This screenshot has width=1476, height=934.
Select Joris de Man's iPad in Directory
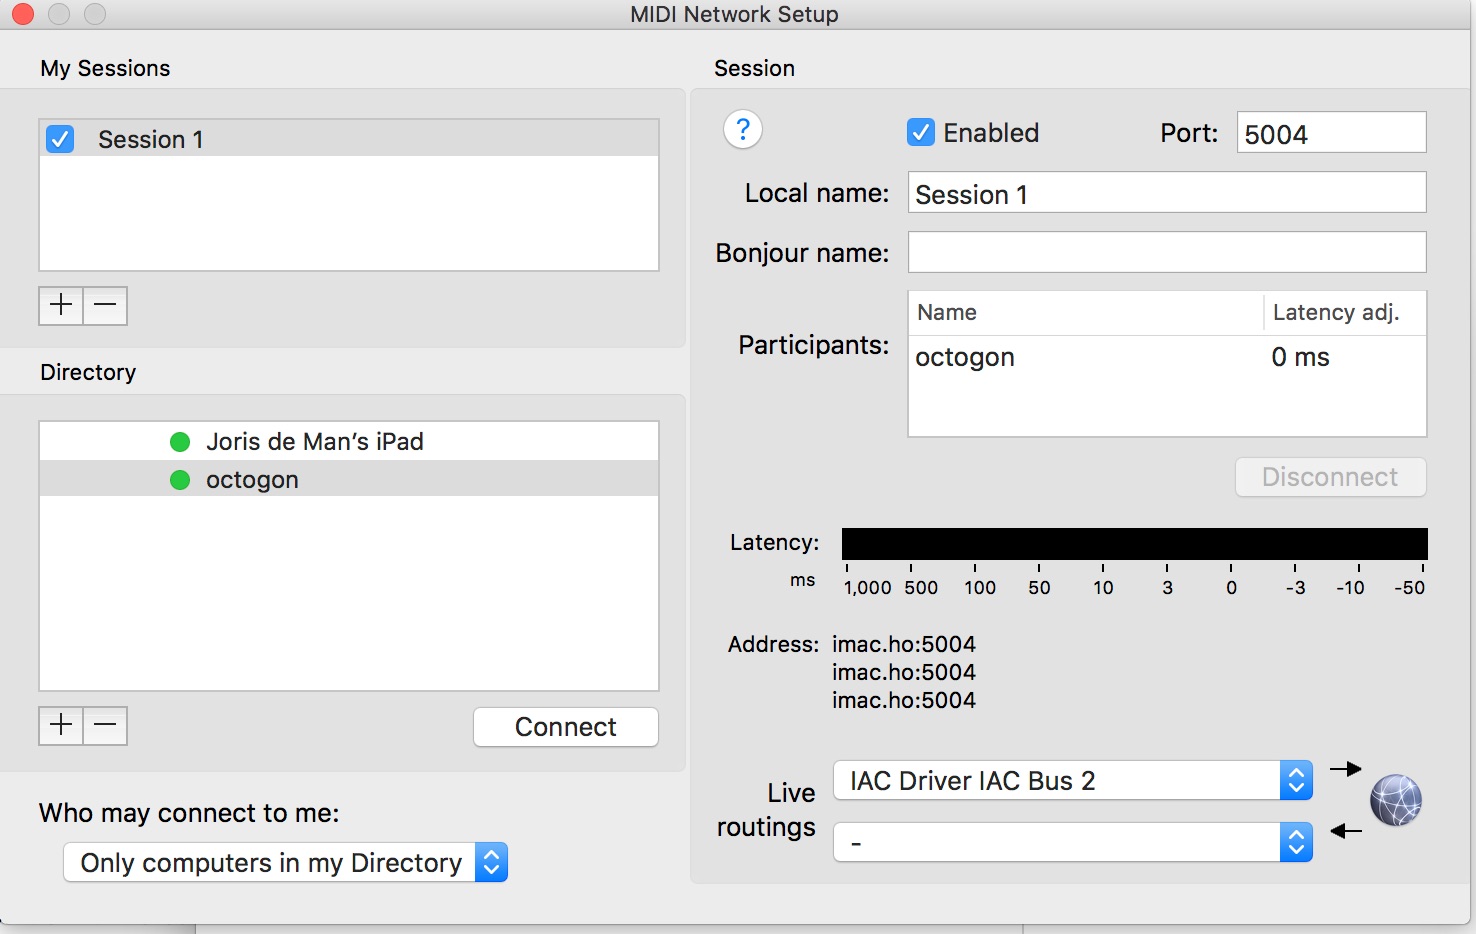(314, 442)
